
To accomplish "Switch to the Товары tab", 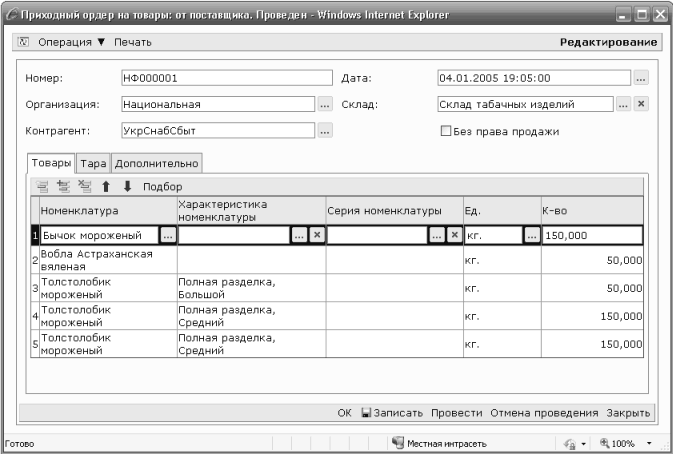I will 51,163.
